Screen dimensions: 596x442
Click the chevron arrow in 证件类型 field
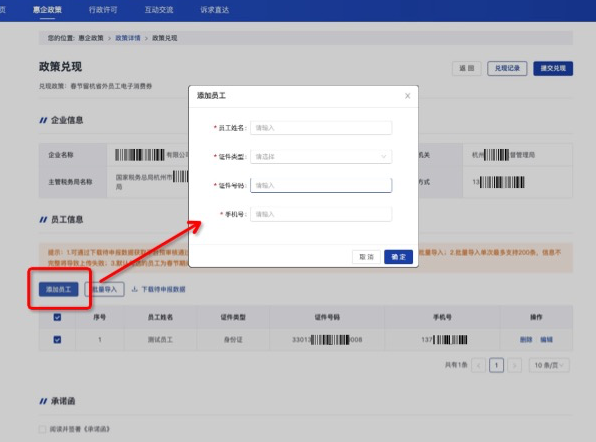384,157
